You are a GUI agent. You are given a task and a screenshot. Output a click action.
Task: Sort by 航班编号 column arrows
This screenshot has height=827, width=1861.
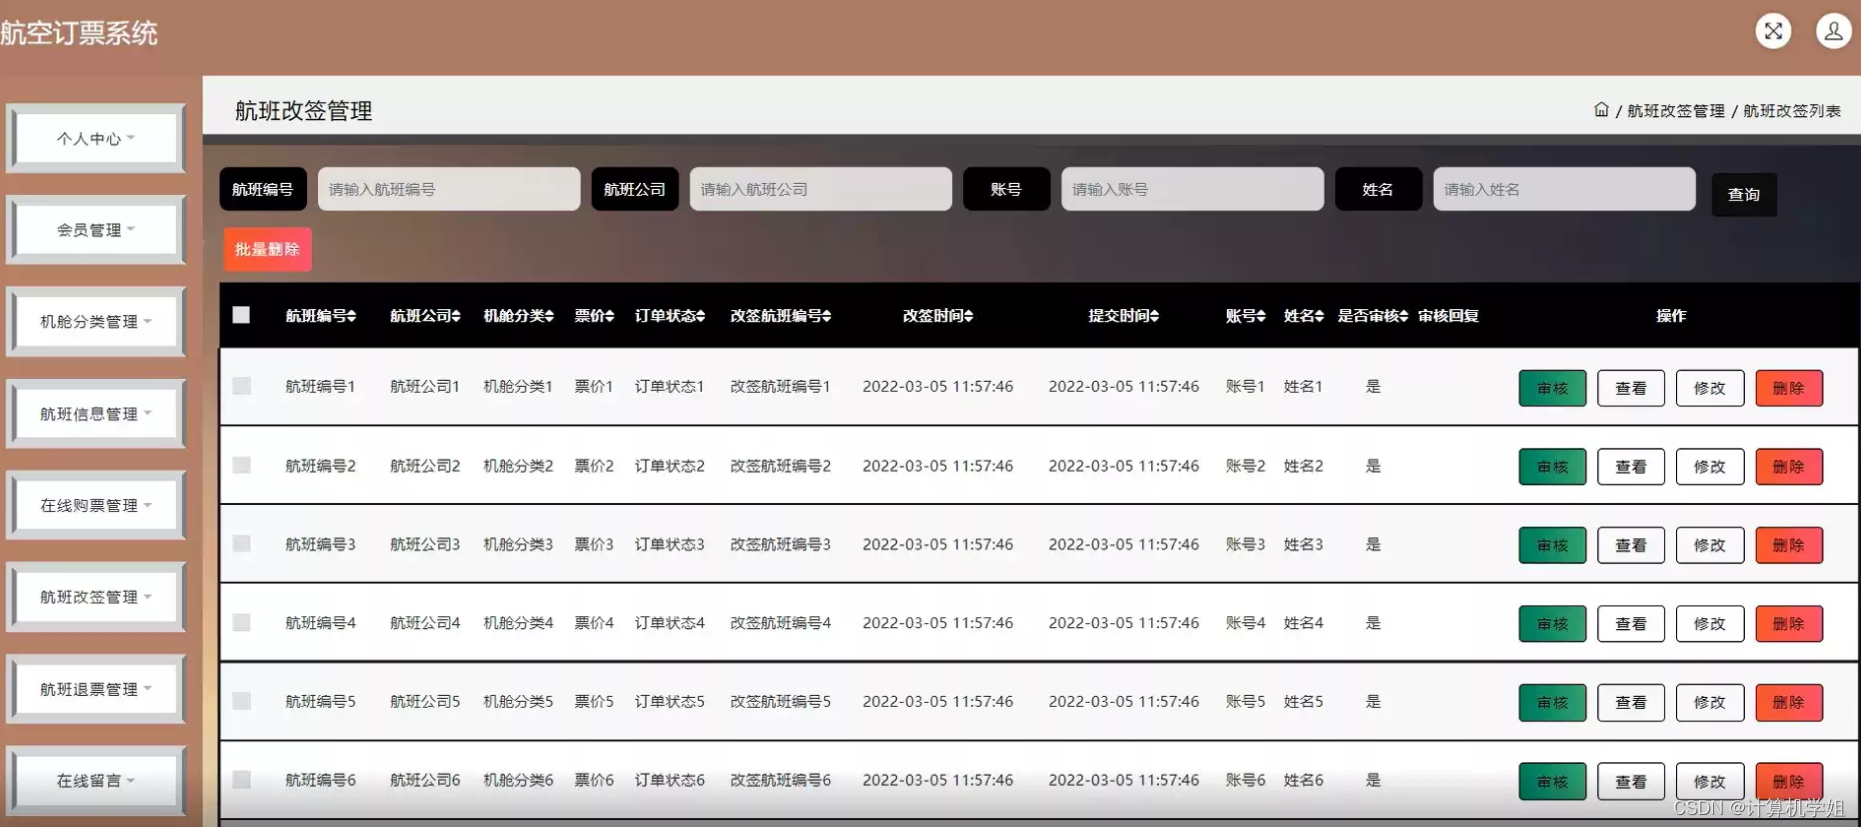(352, 316)
